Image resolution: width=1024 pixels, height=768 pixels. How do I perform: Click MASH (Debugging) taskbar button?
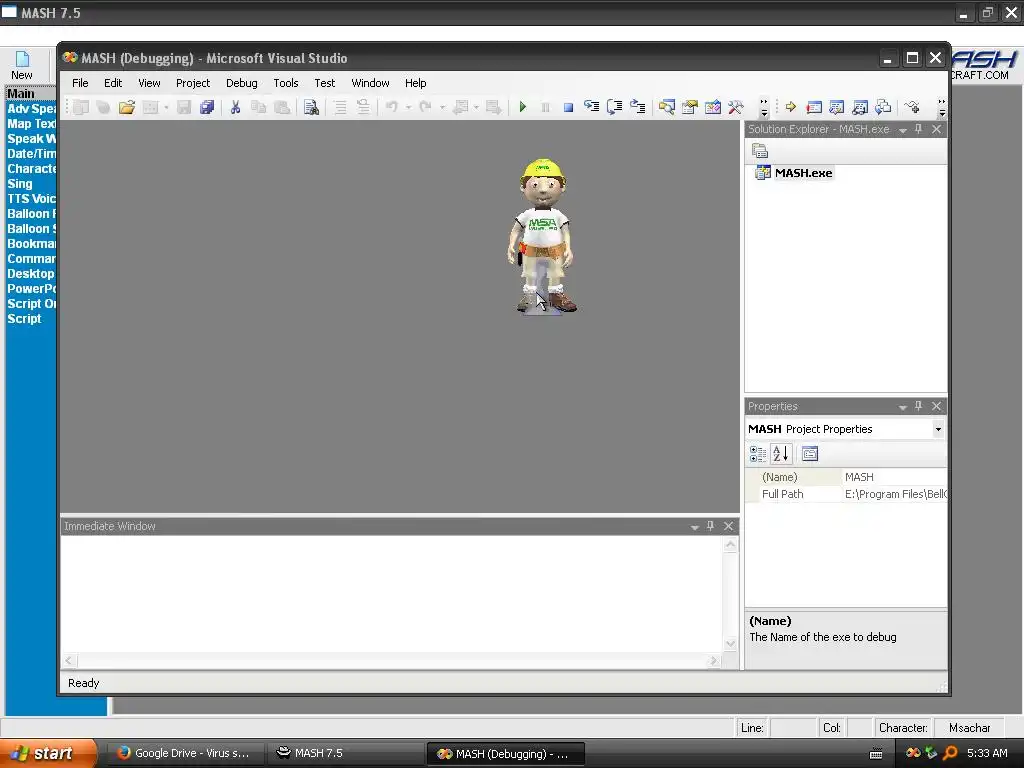tap(505, 753)
